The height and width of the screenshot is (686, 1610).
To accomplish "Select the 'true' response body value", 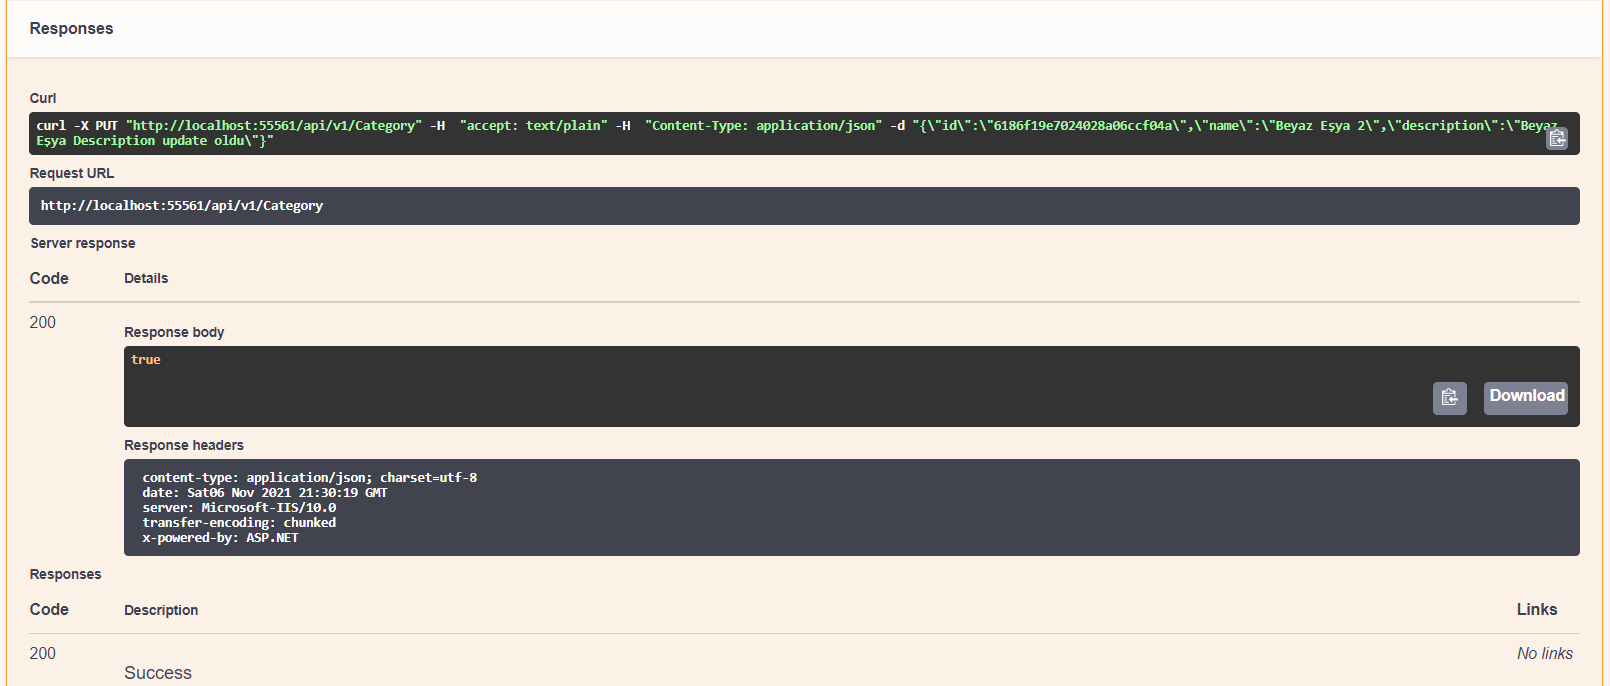I will pos(146,360).
